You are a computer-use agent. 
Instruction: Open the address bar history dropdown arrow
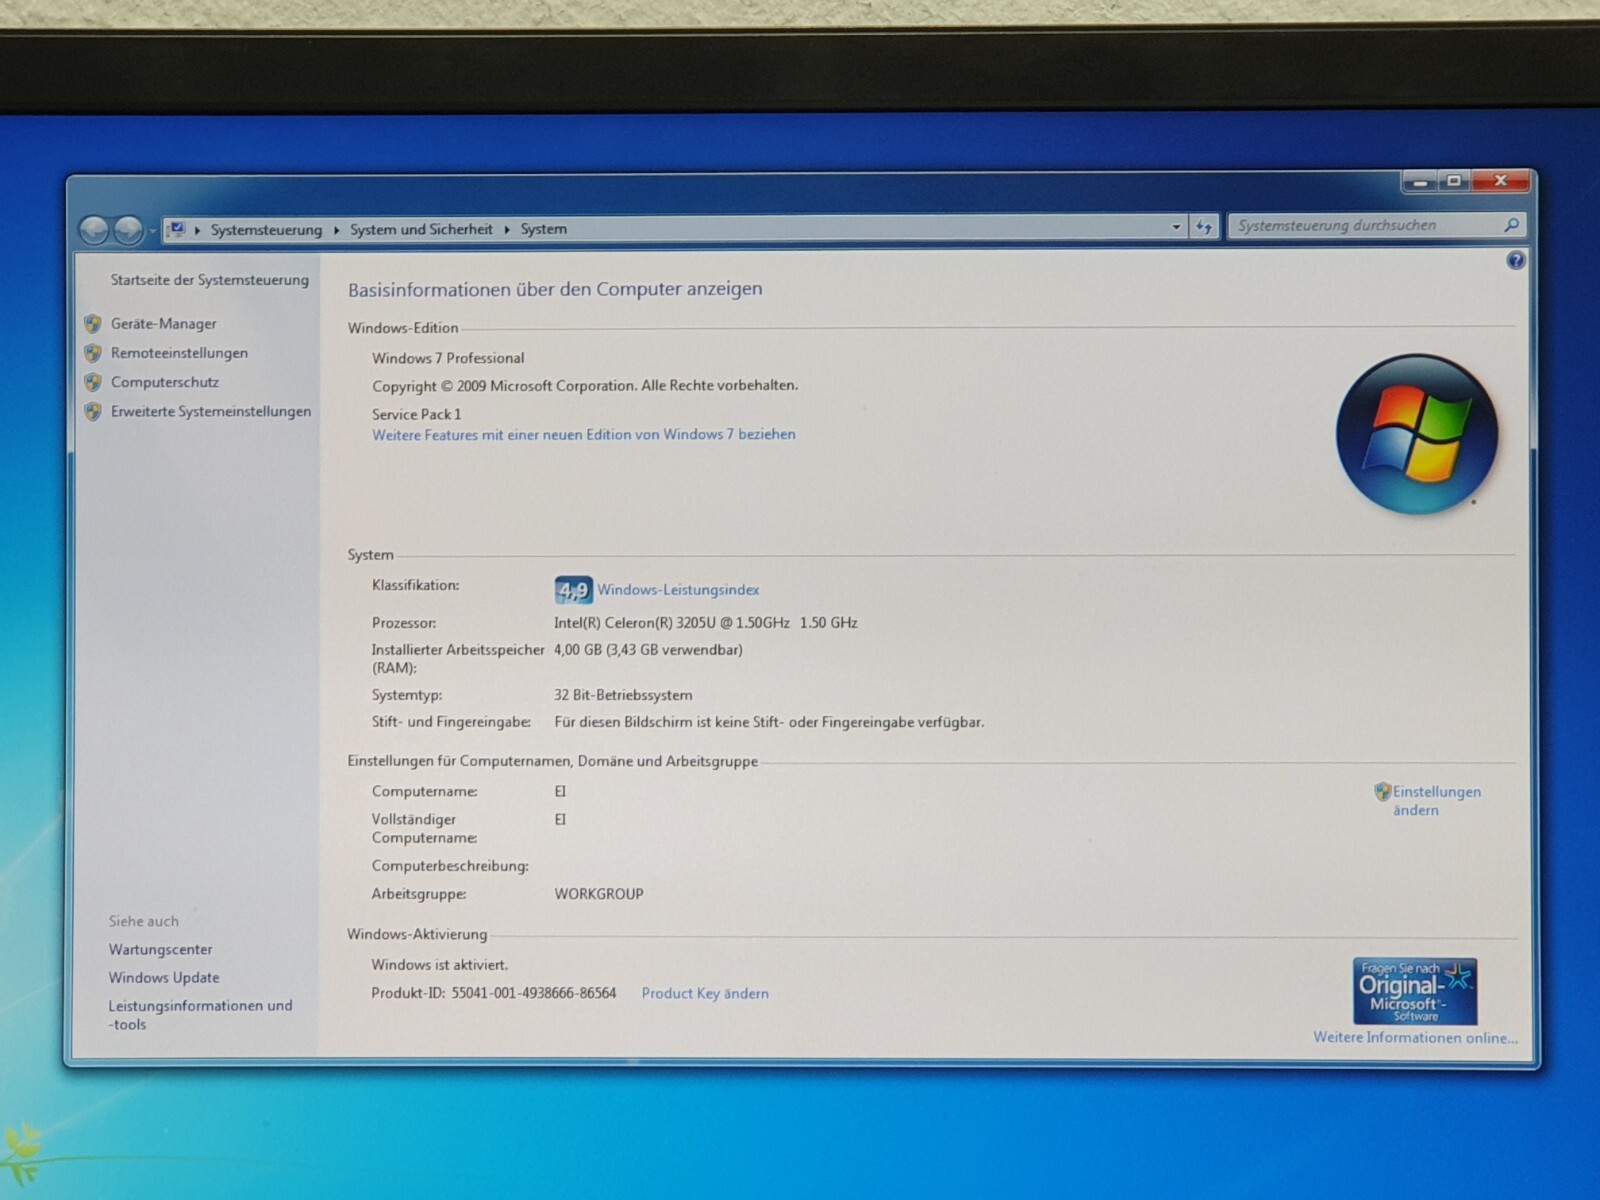tap(1176, 228)
